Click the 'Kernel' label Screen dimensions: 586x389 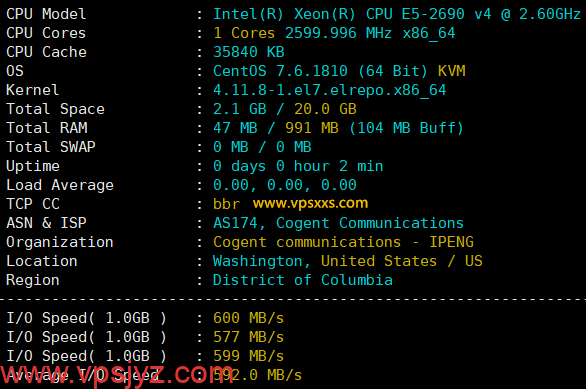33,90
